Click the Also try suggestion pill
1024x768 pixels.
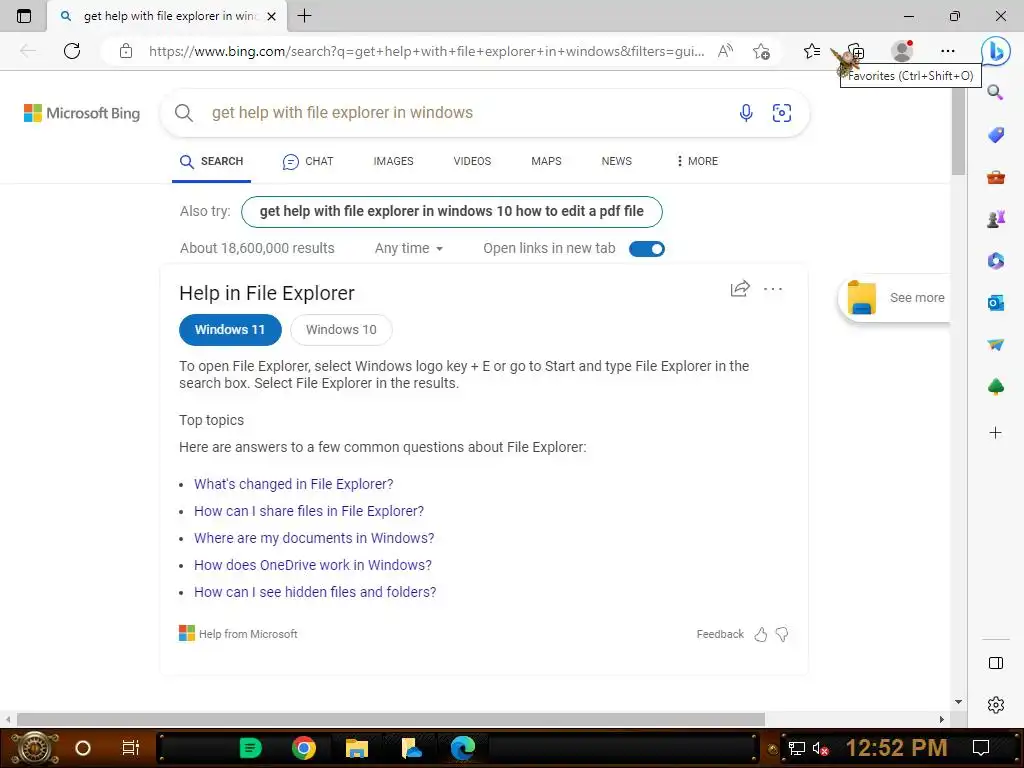click(451, 212)
